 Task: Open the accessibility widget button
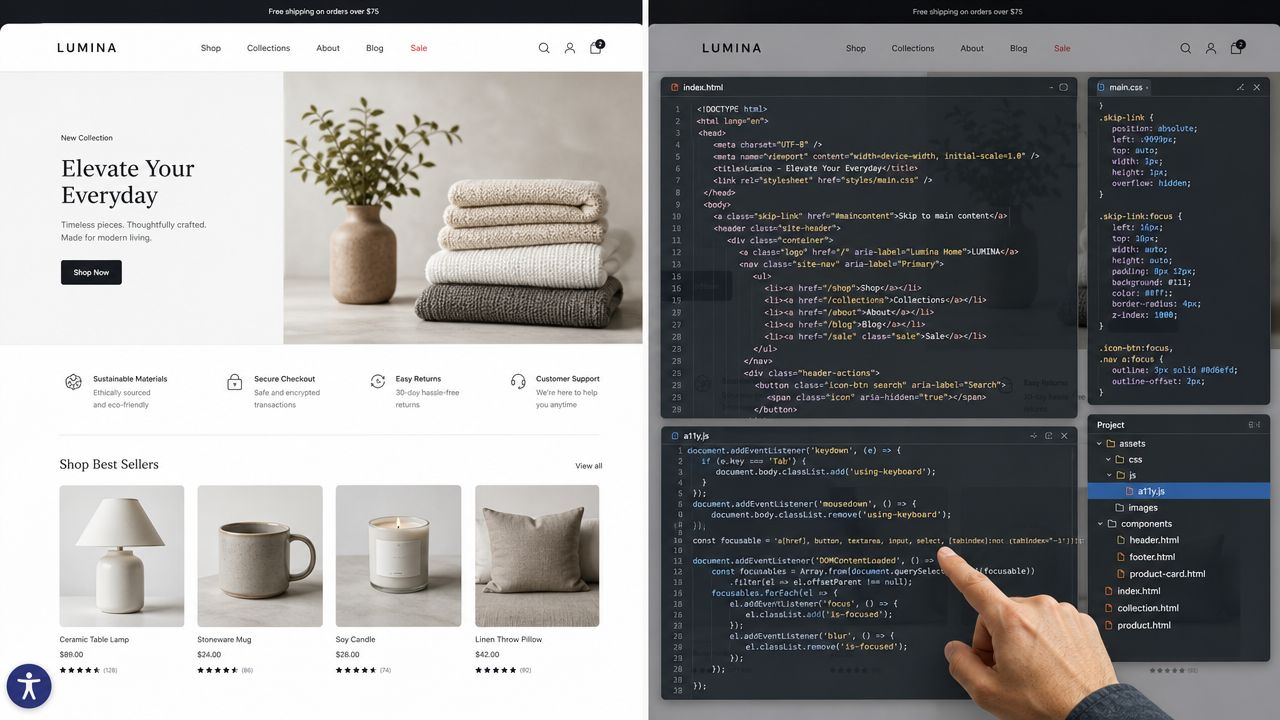click(29, 686)
